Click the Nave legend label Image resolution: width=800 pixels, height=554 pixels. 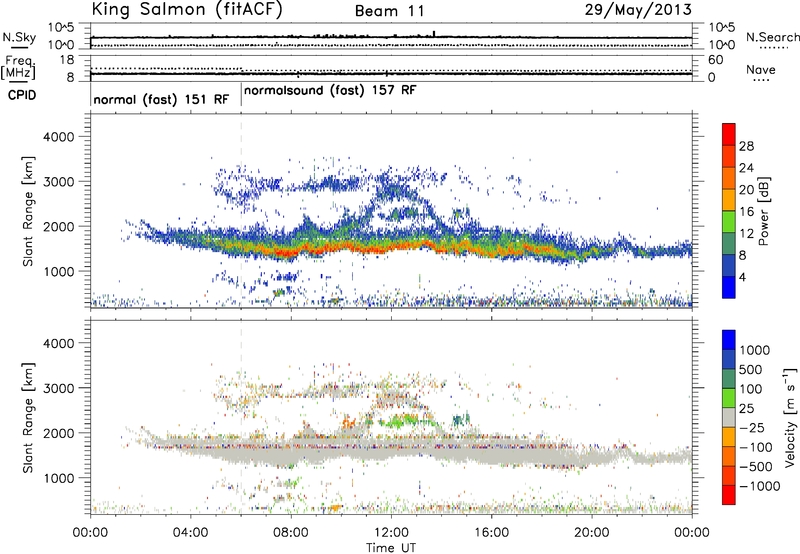(x=761, y=69)
